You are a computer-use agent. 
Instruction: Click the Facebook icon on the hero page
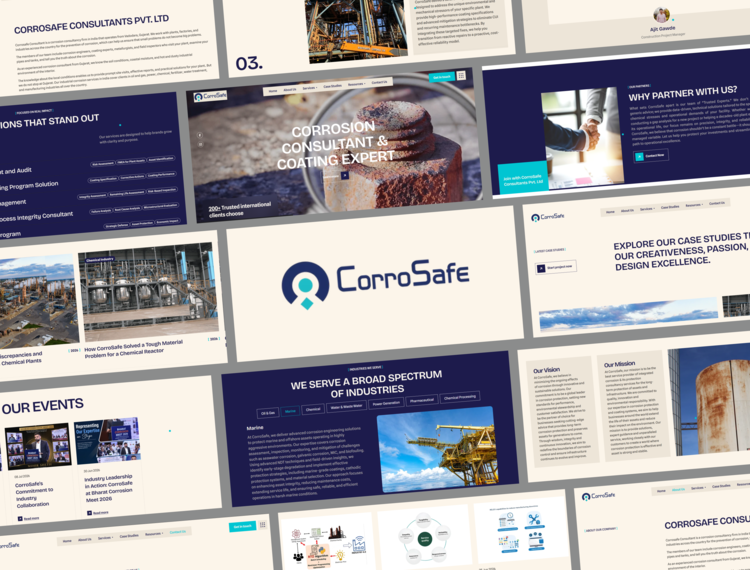[x=200, y=135]
